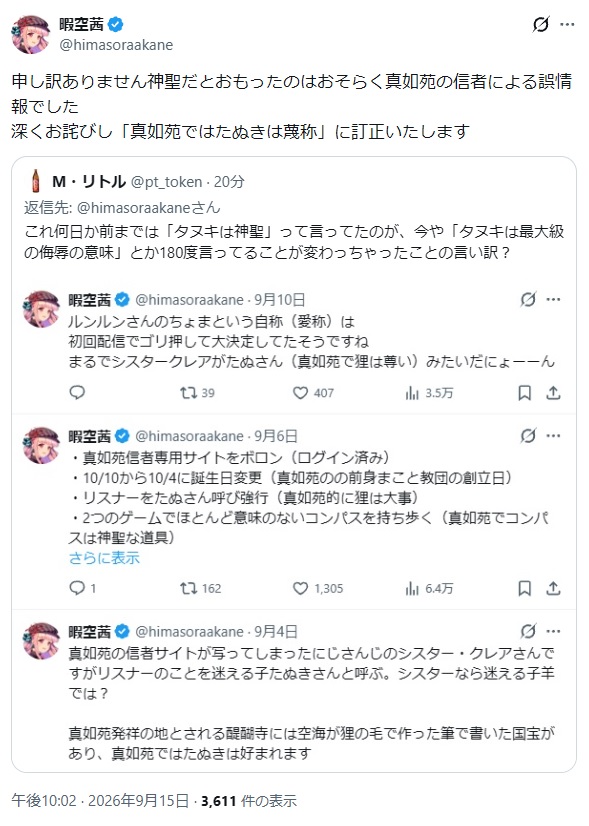The image size is (589, 826).
Task: View analytics showing 6.4万 views
Action: click(429, 588)
